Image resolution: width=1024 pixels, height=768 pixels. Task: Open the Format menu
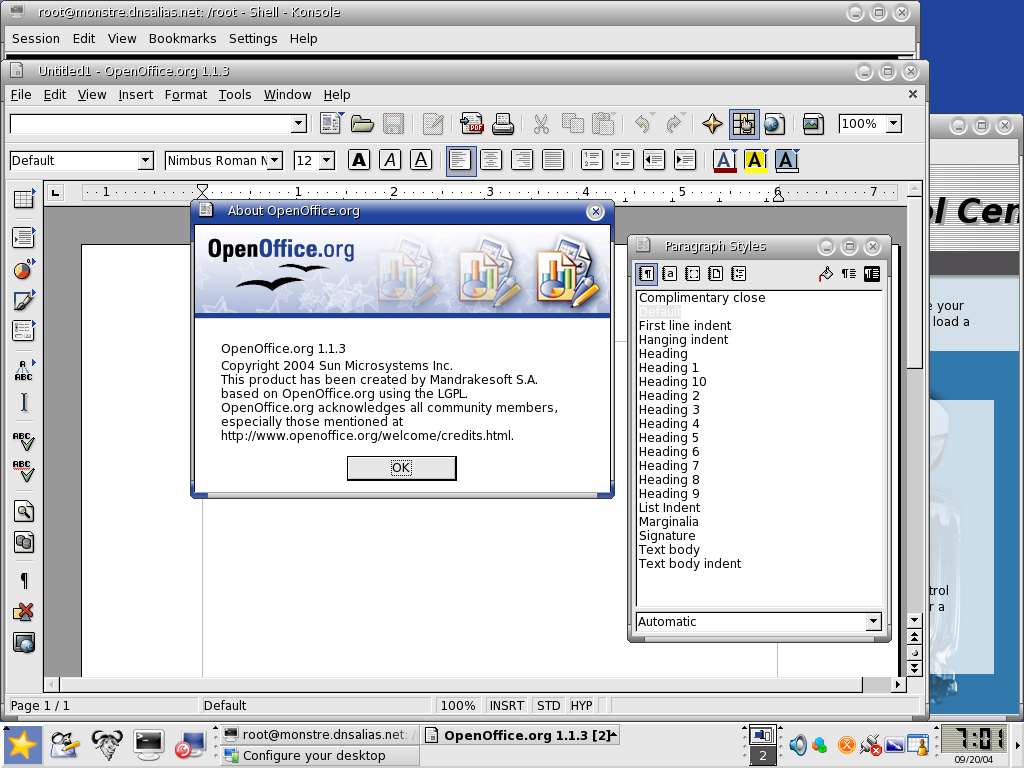click(185, 95)
